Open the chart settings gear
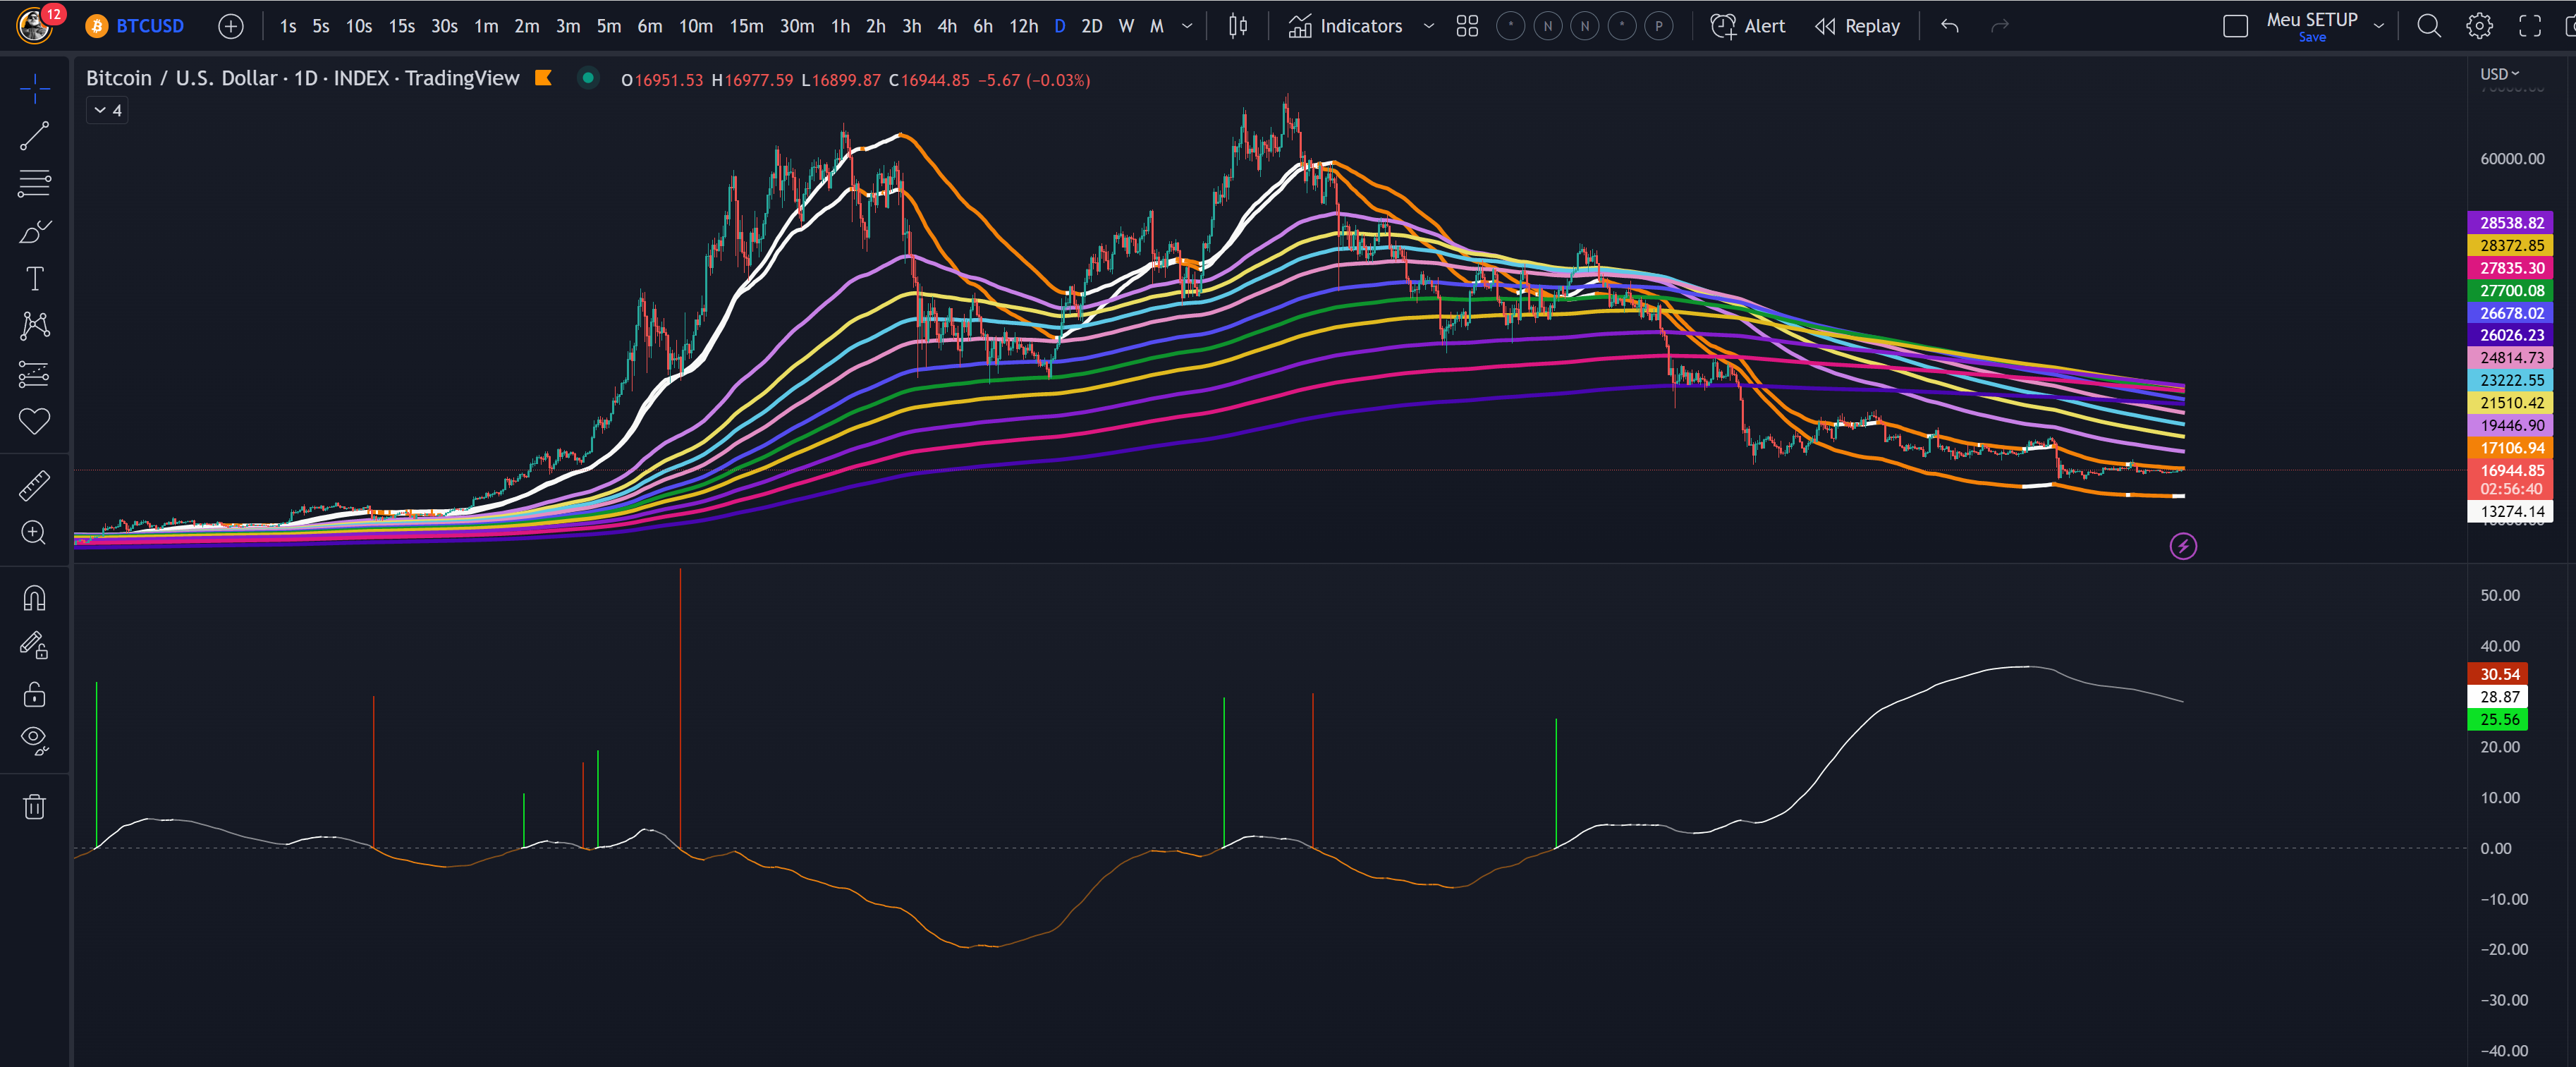 coord(2479,26)
